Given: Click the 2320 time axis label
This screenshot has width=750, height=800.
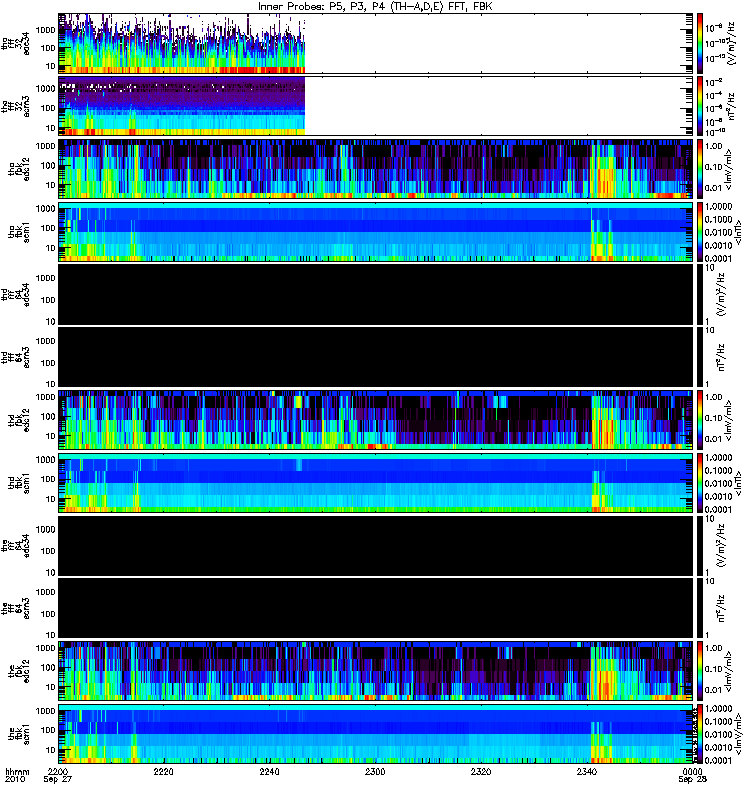Looking at the screenshot, I should (481, 771).
